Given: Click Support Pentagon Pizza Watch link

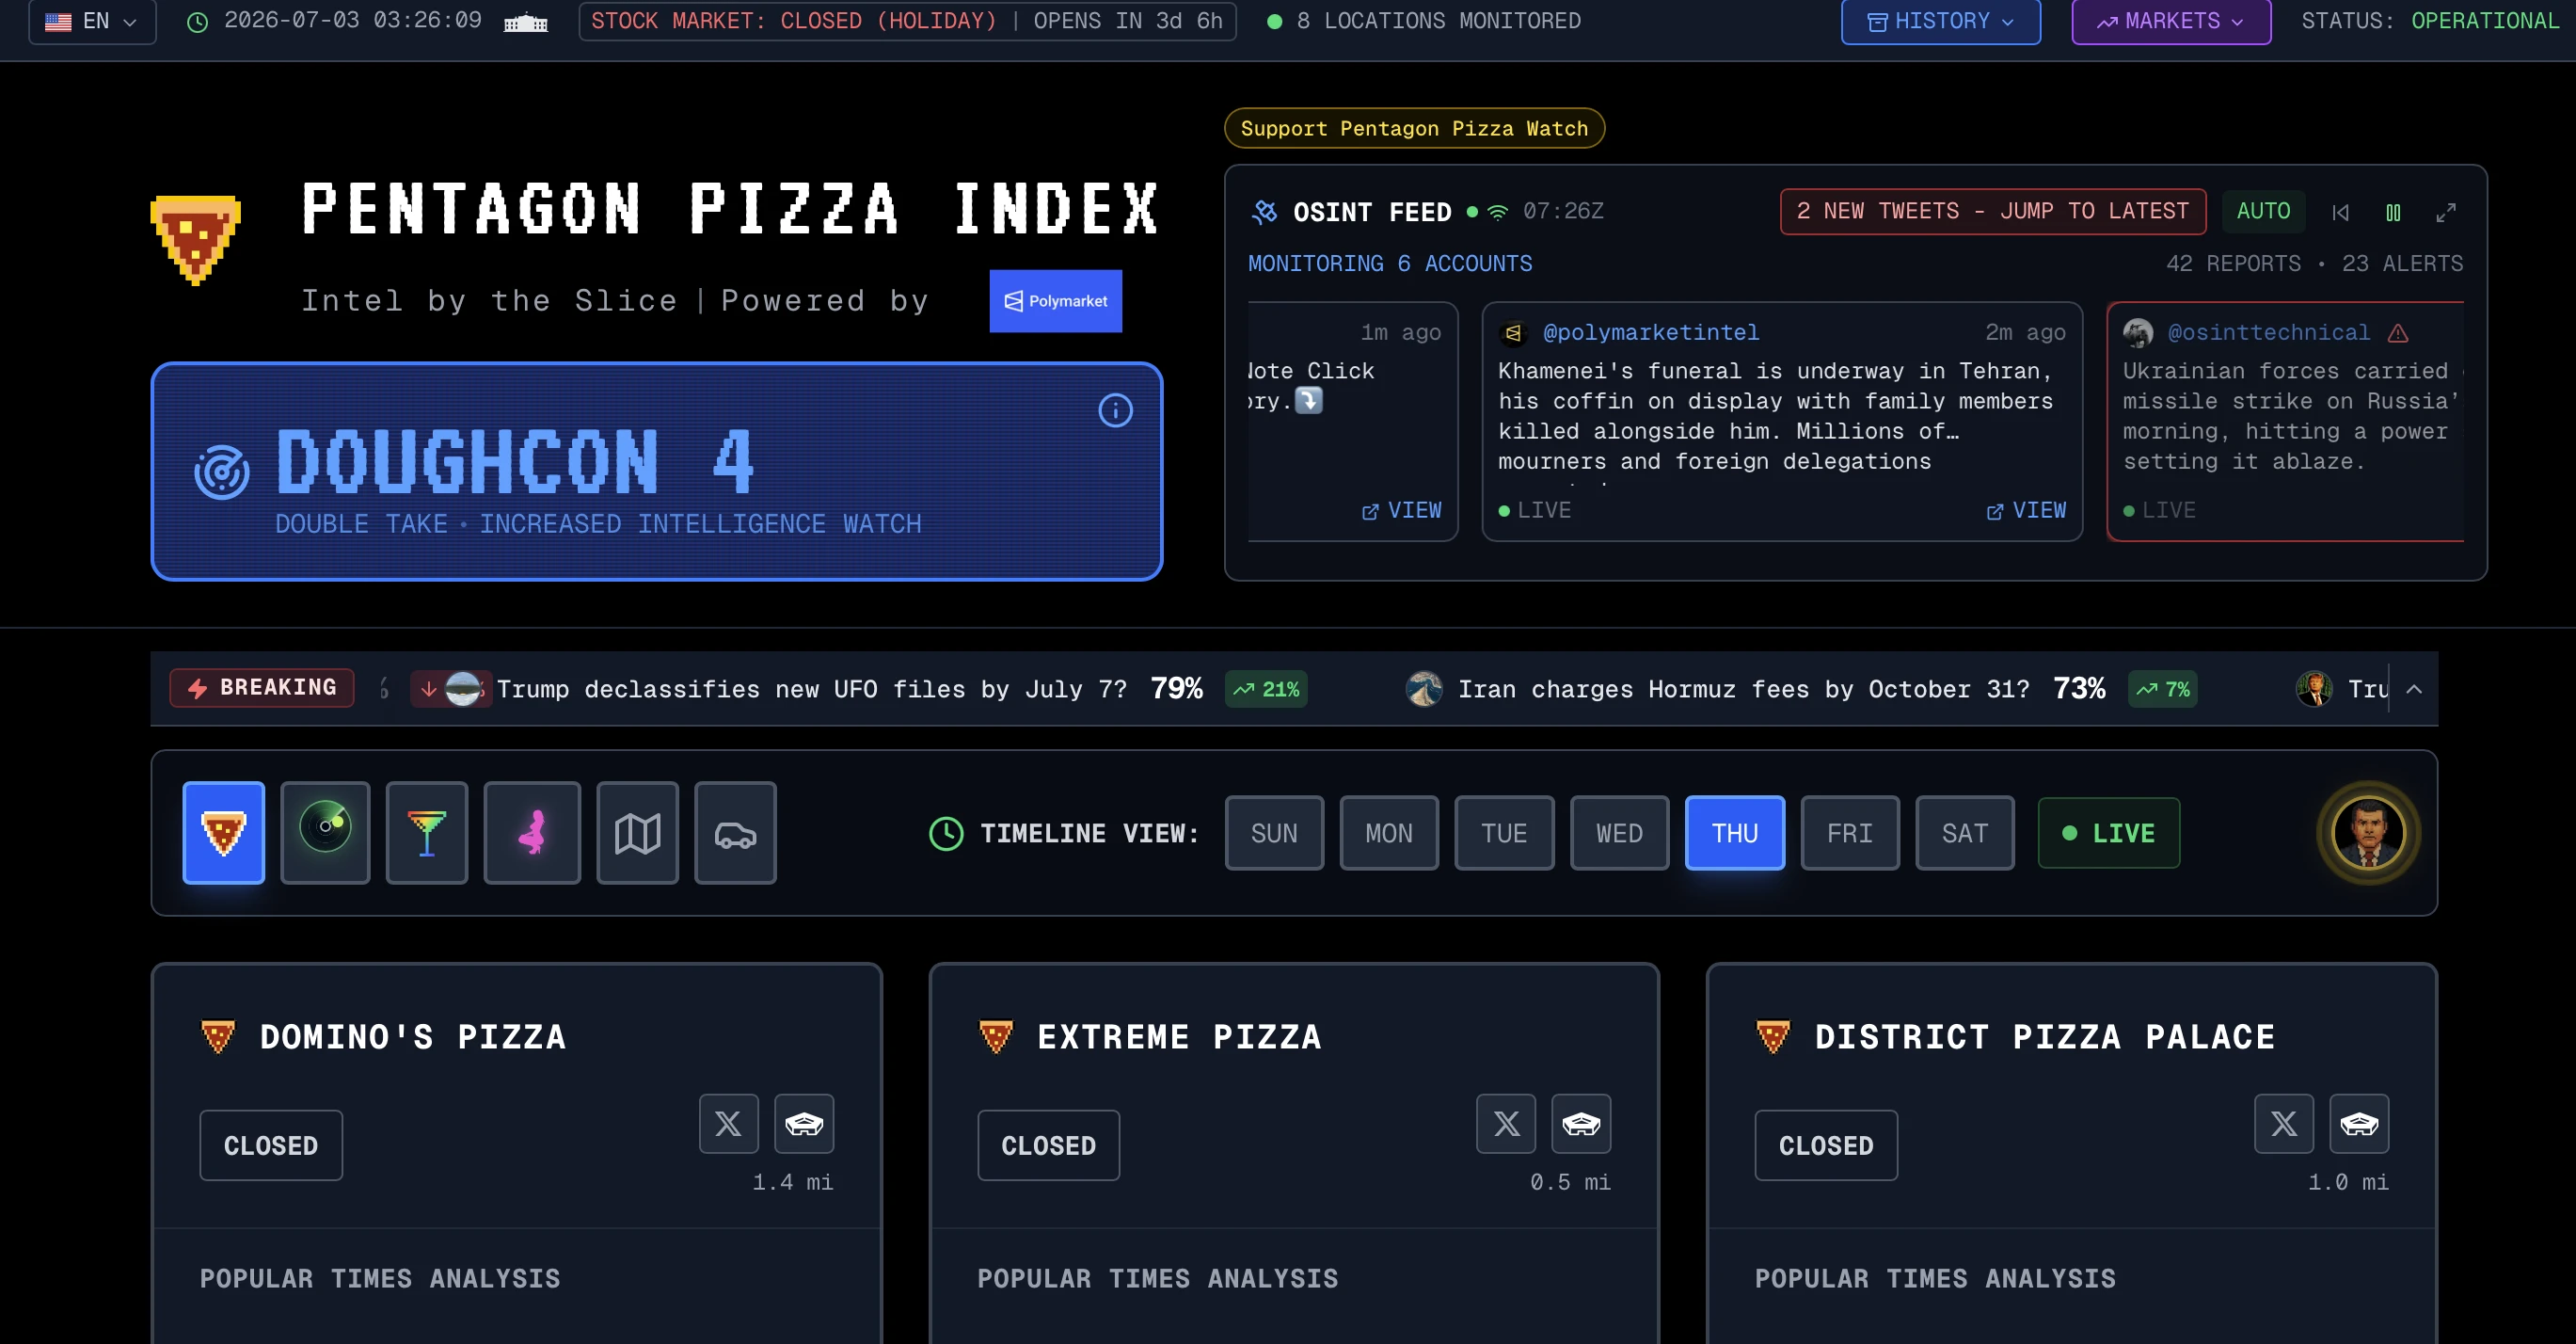Looking at the screenshot, I should [1414, 128].
